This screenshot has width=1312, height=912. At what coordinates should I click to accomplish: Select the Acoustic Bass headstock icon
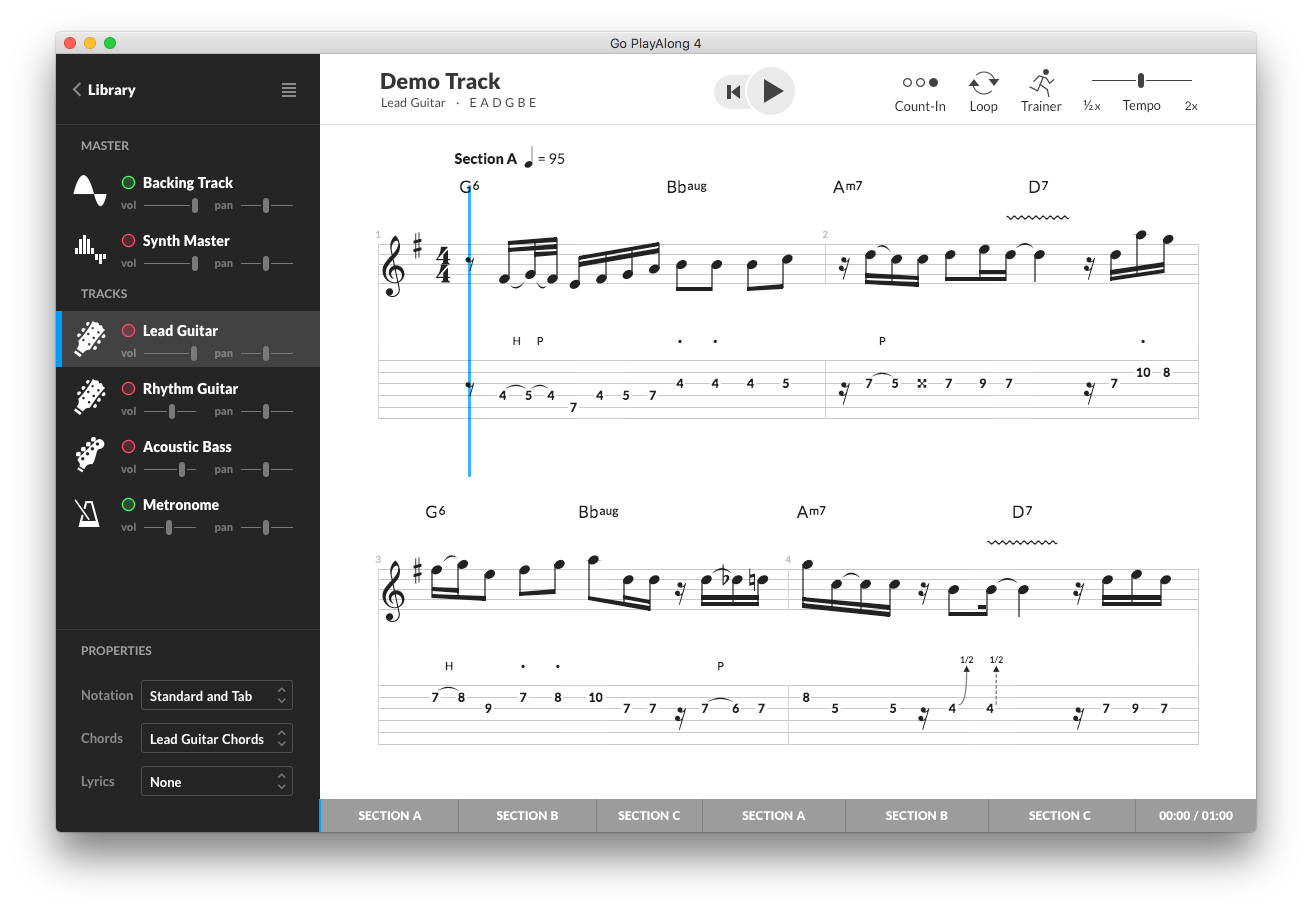90,455
